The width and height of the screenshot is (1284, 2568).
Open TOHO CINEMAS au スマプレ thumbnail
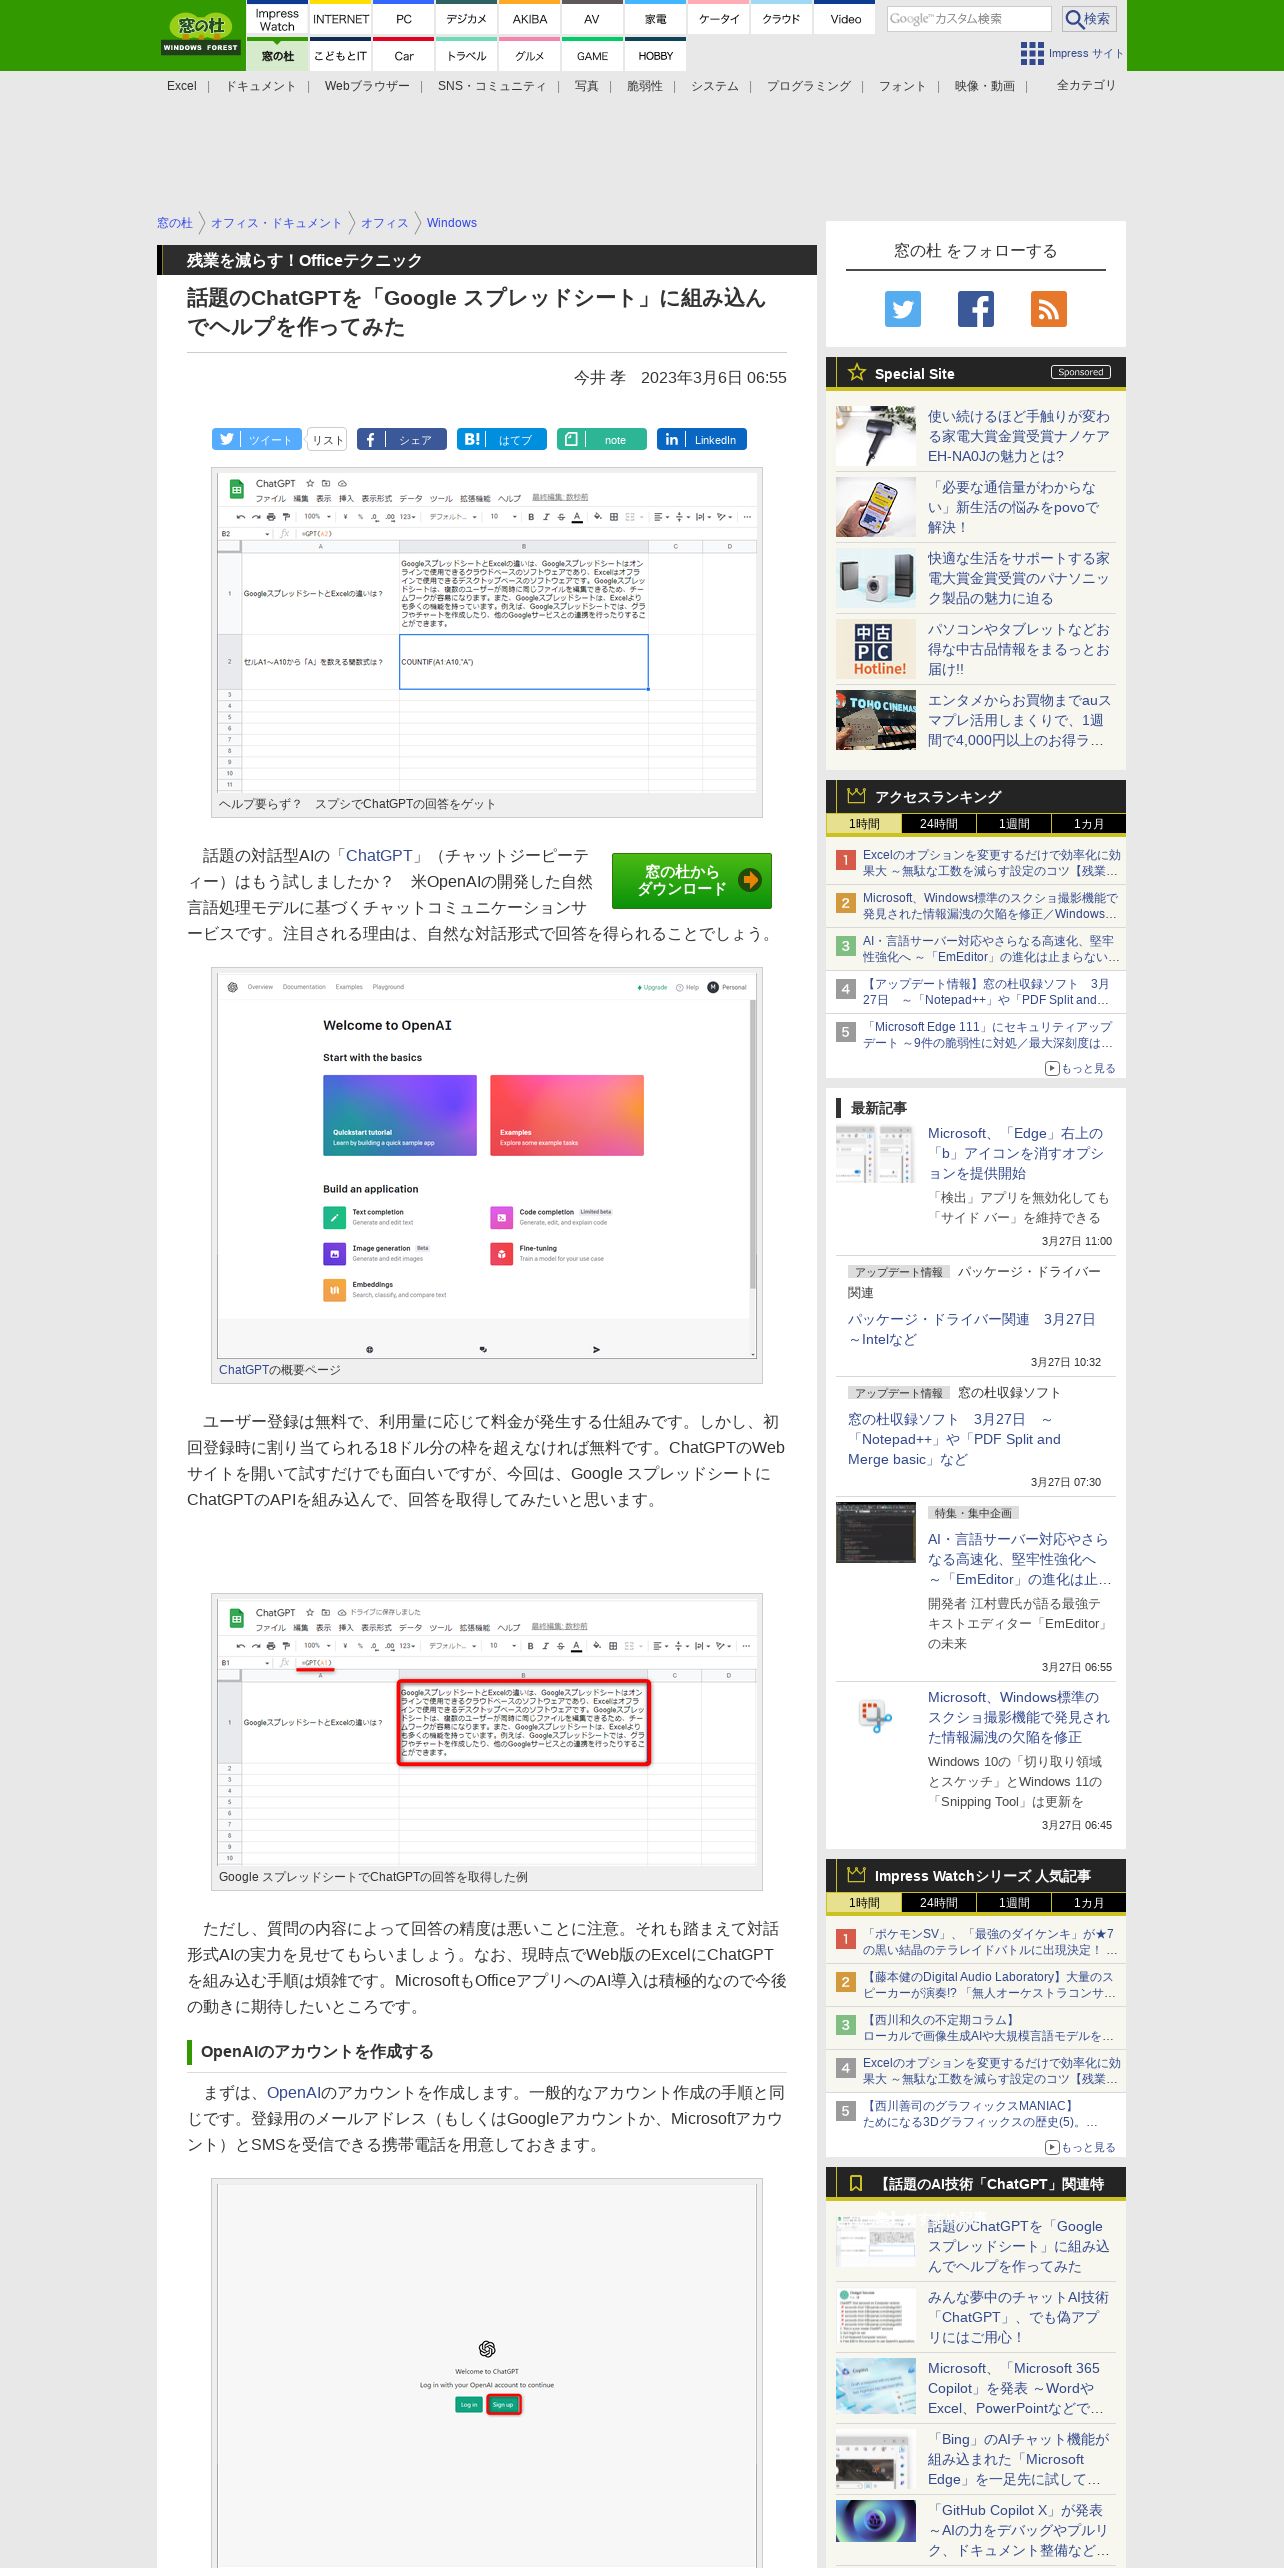click(x=875, y=720)
